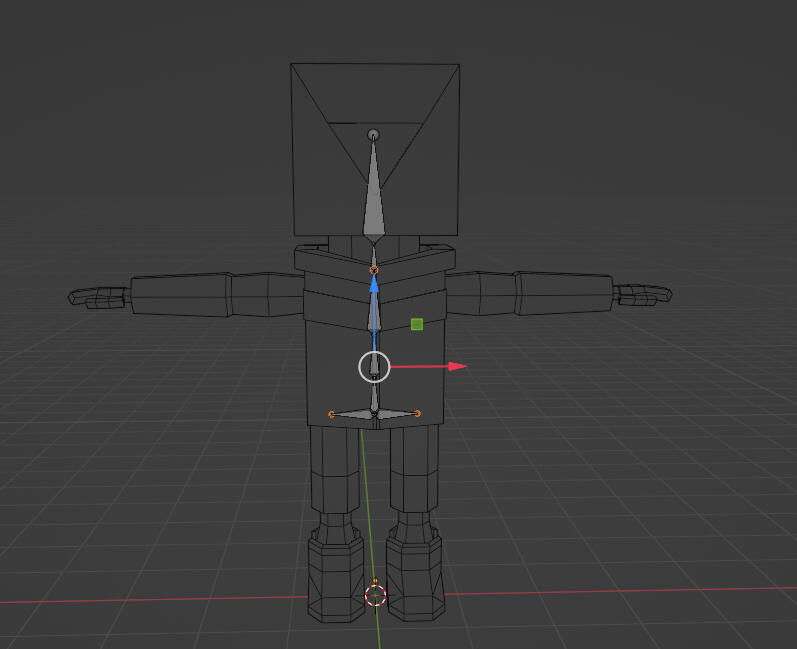Select the hip bone pointing left
This screenshot has width=797, height=649.
click(x=353, y=413)
